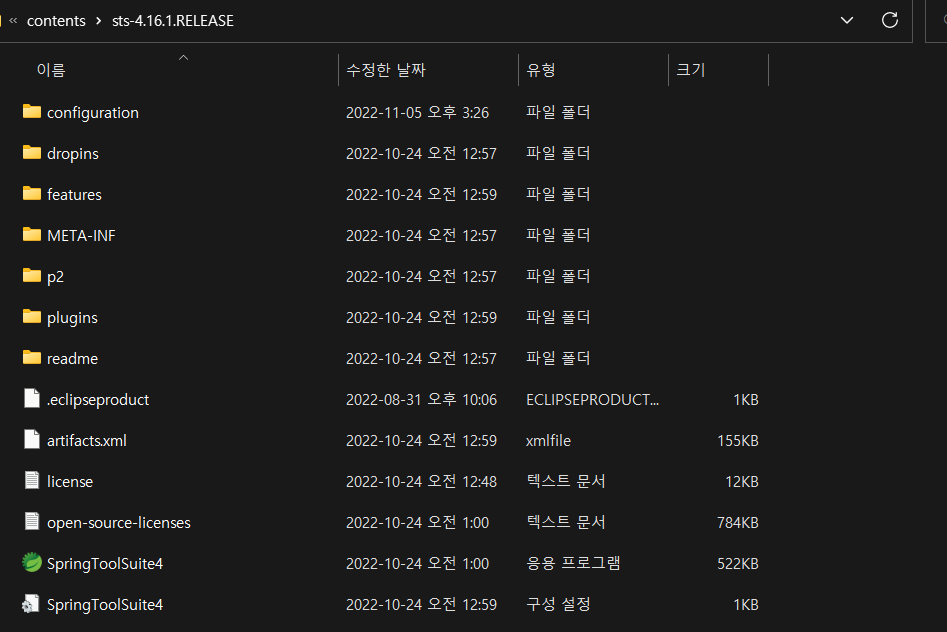
Task: Sort files by 유형 column
Action: click(x=541, y=70)
